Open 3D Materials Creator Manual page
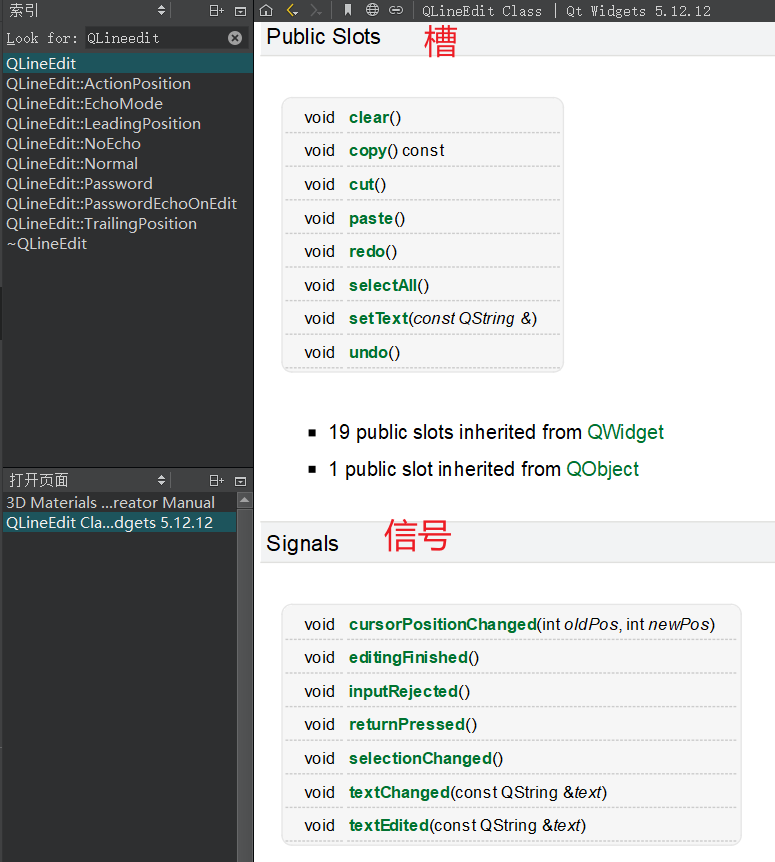Viewport: 775px width, 862px height. tap(120, 502)
